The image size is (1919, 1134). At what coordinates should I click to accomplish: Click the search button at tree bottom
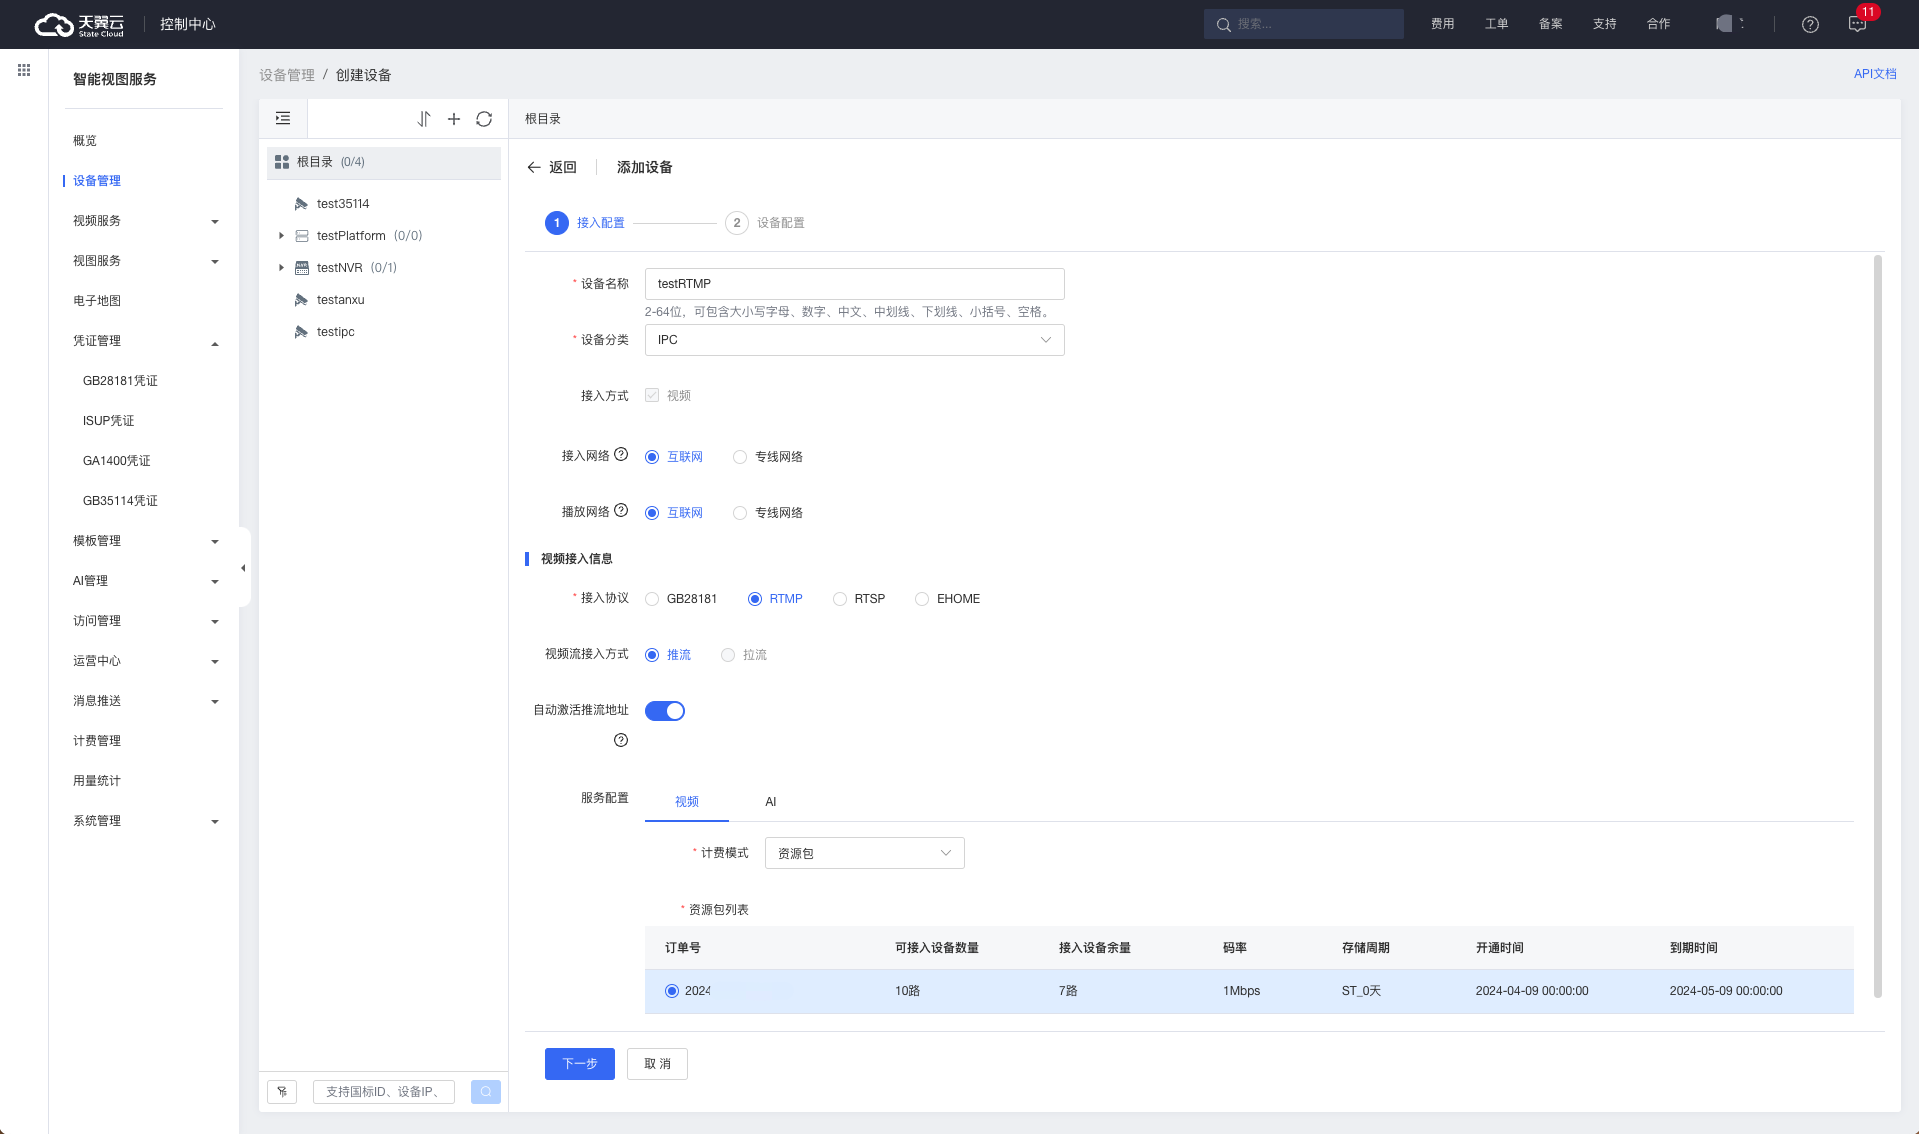click(x=486, y=1092)
